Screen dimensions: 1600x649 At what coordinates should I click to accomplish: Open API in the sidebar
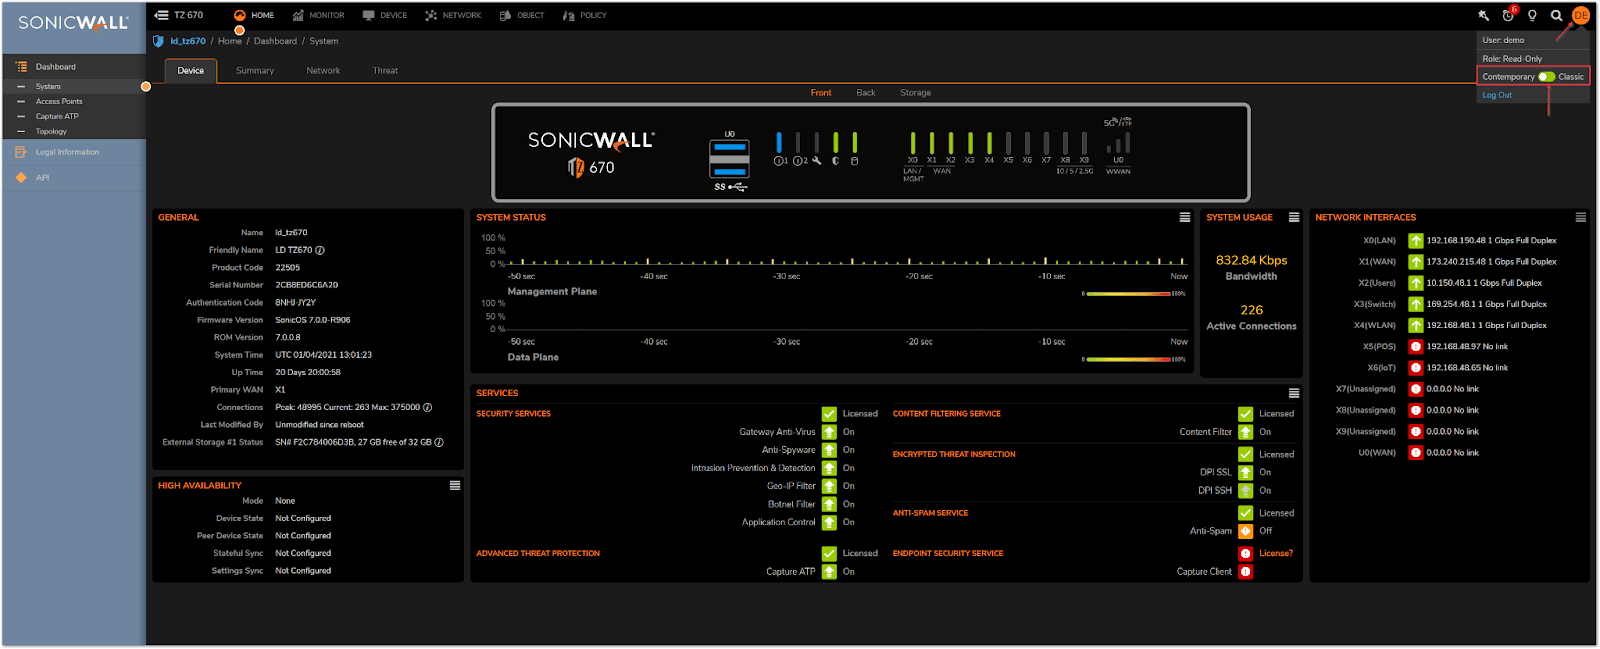42,178
